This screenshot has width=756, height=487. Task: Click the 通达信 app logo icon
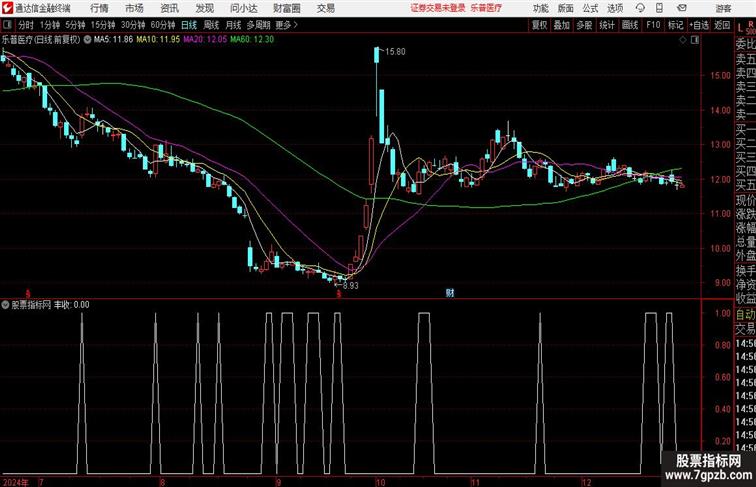point(7,8)
